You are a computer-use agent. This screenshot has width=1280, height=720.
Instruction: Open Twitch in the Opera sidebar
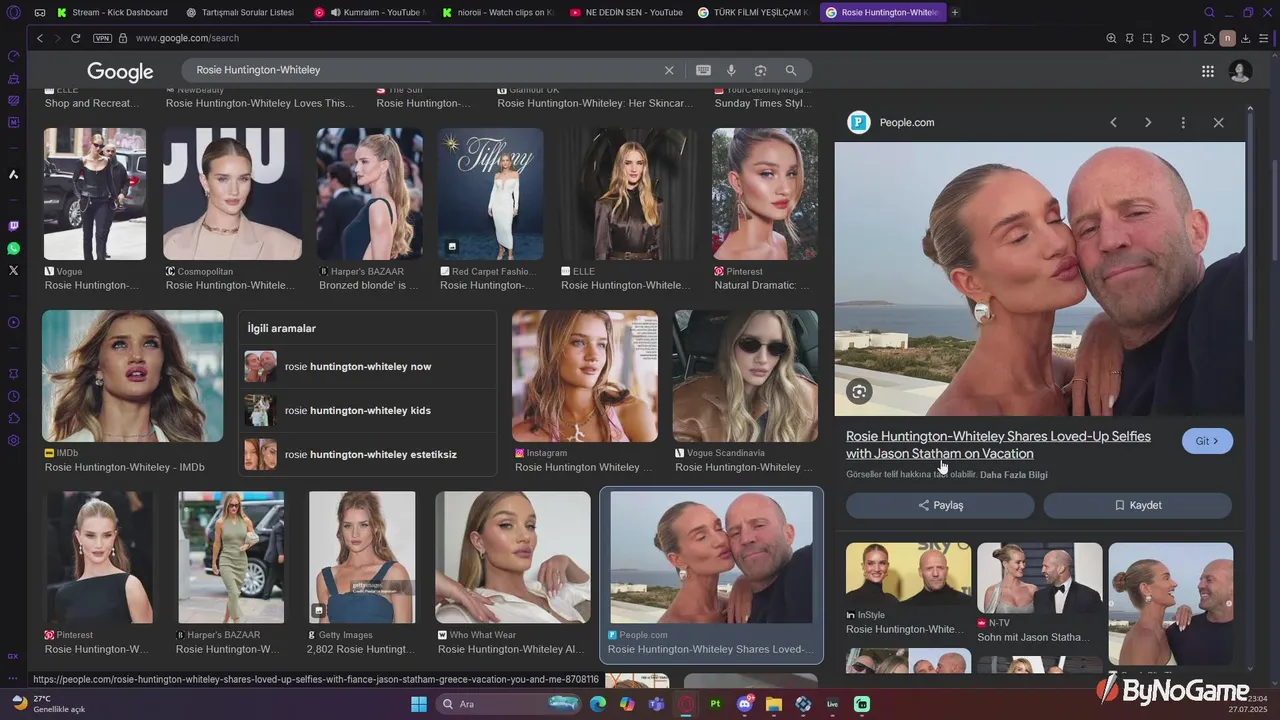(13, 227)
